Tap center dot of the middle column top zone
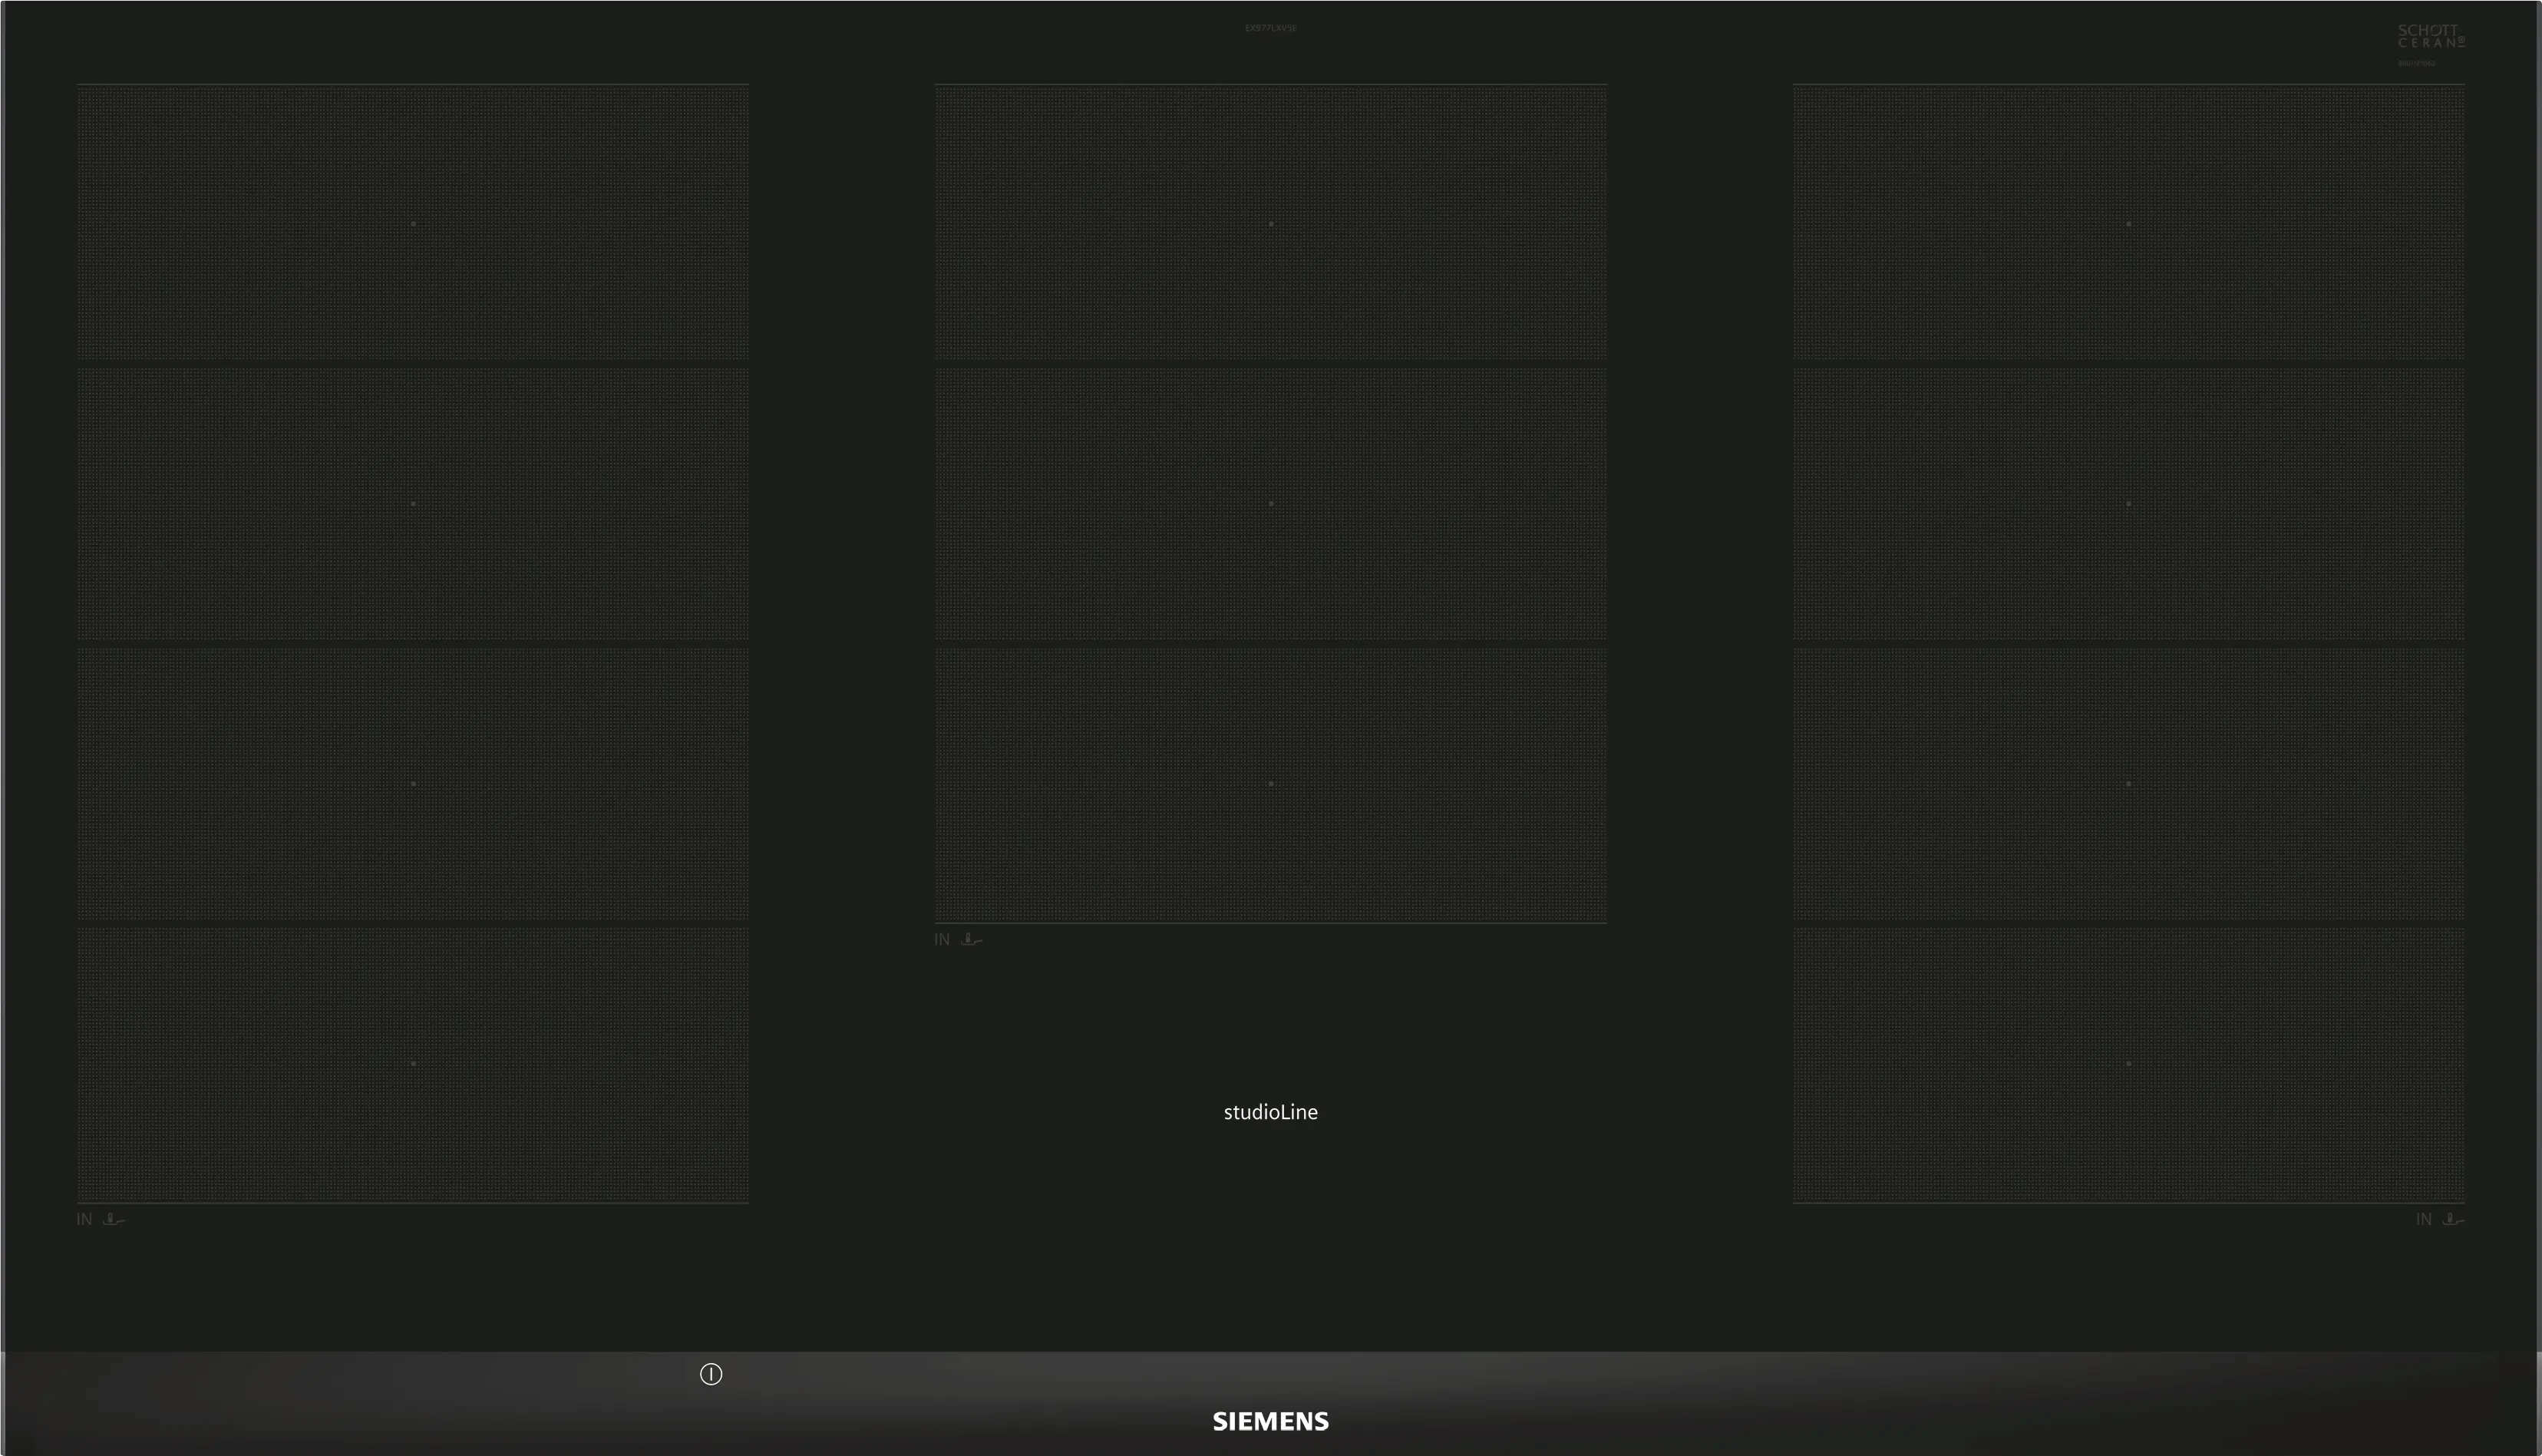Viewport: 2542px width, 1456px height. pos(1271,224)
